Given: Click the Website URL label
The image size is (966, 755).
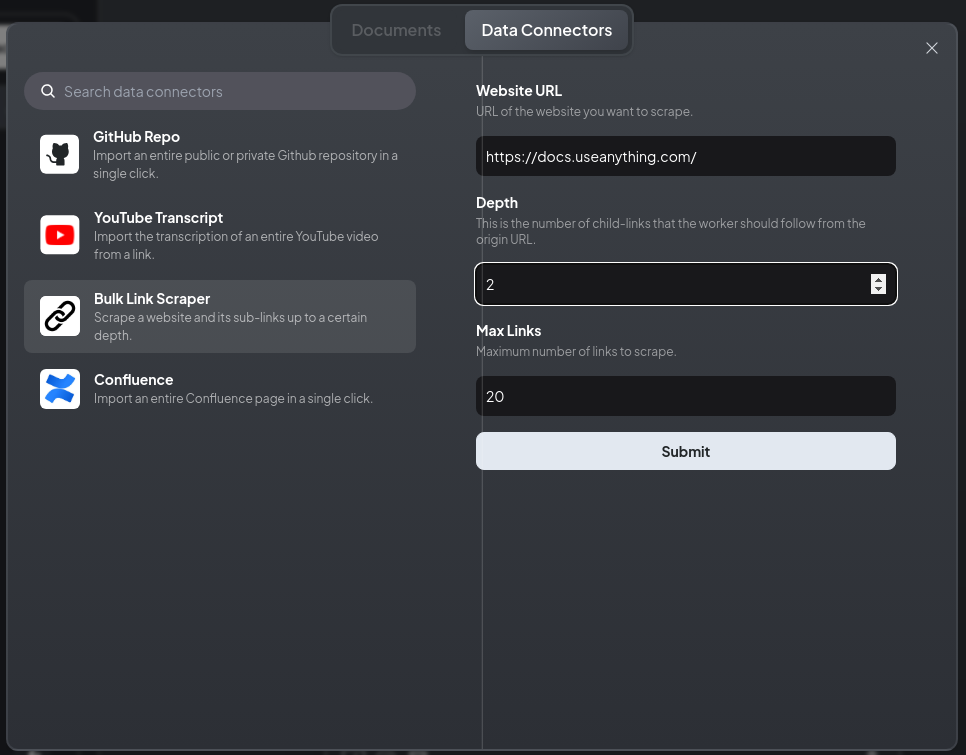Looking at the screenshot, I should (x=519, y=91).
